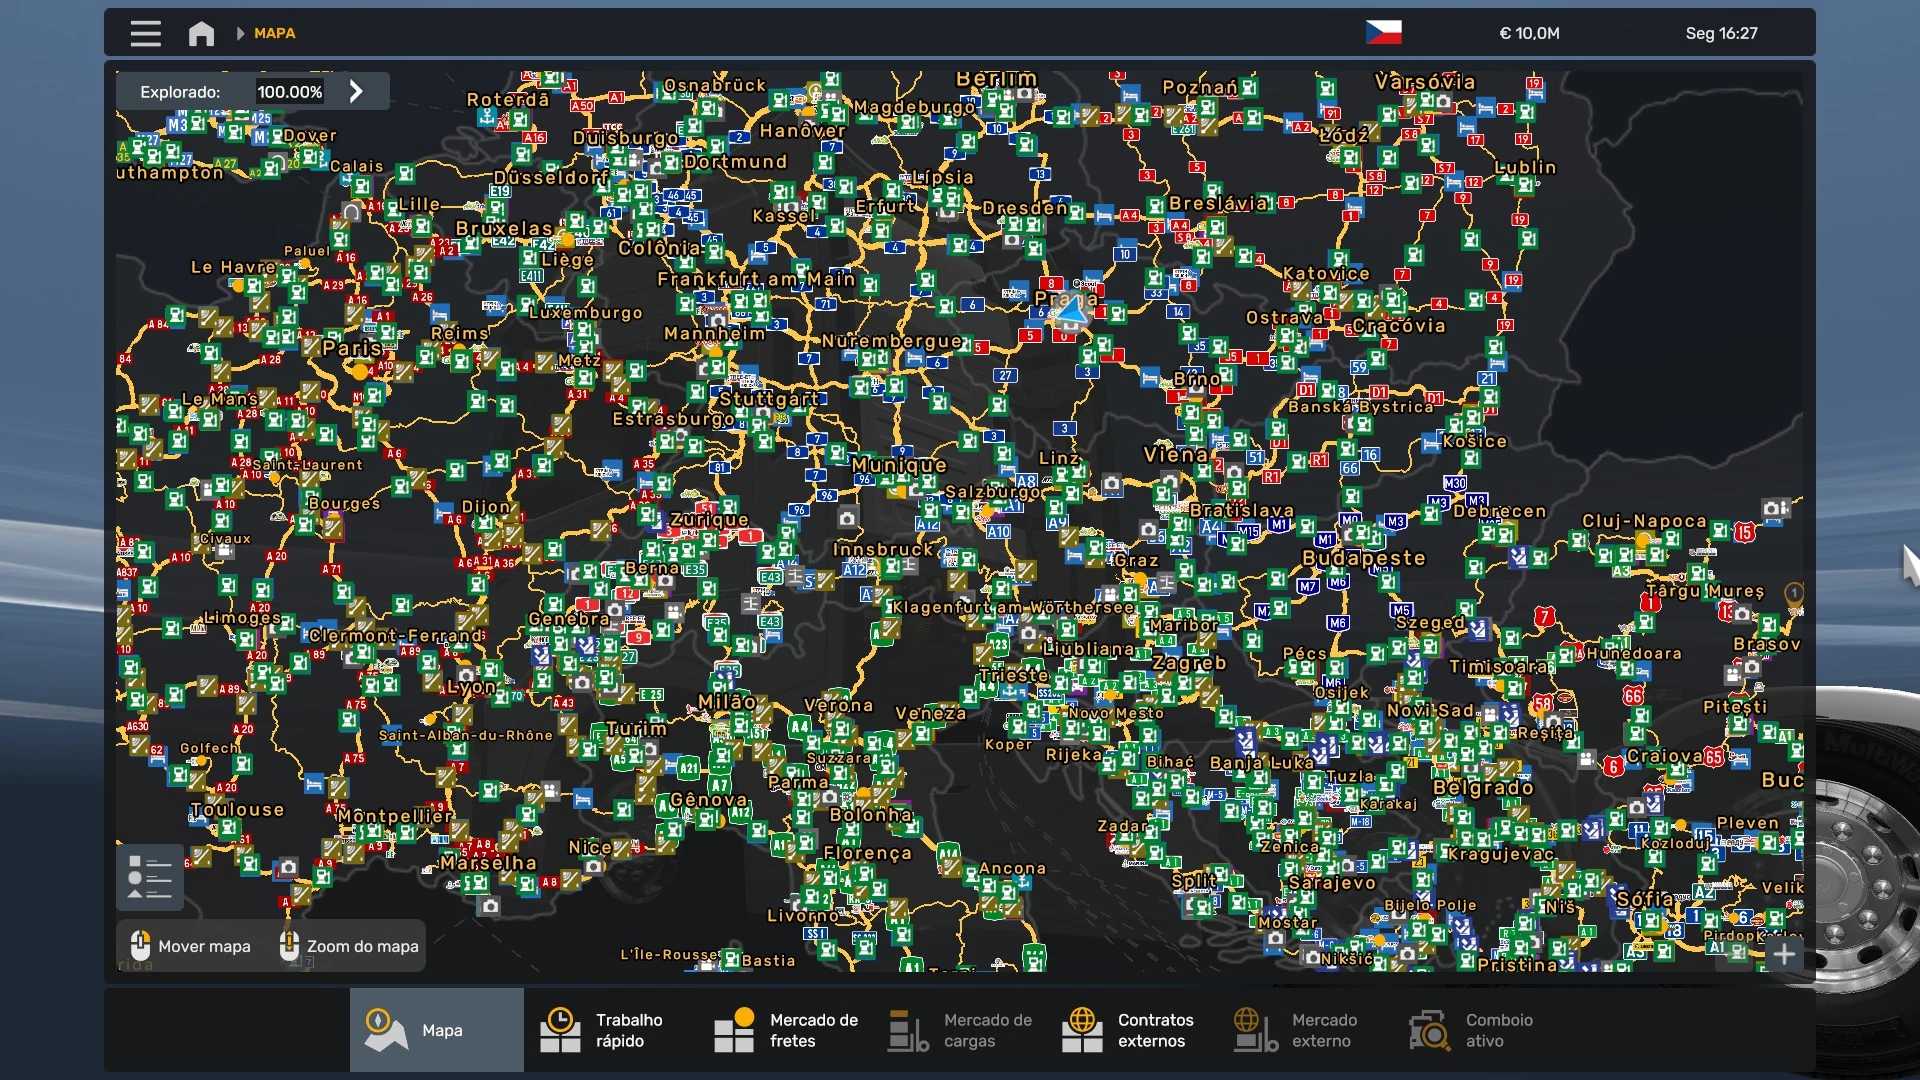Click the Contratos externos globe icon
1920x1080 pixels.
tap(1082, 1030)
